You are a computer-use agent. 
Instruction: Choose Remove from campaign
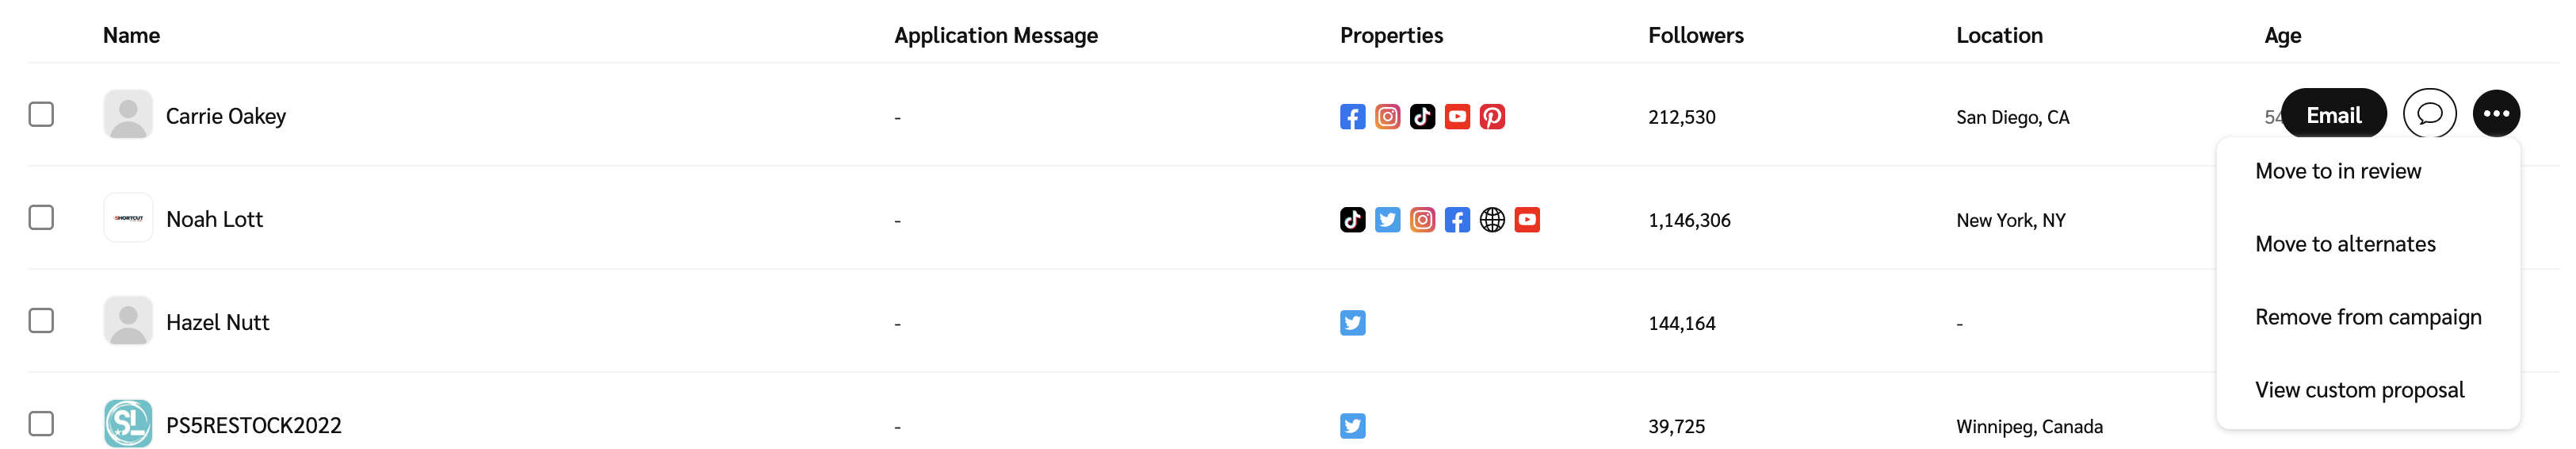click(x=2368, y=317)
